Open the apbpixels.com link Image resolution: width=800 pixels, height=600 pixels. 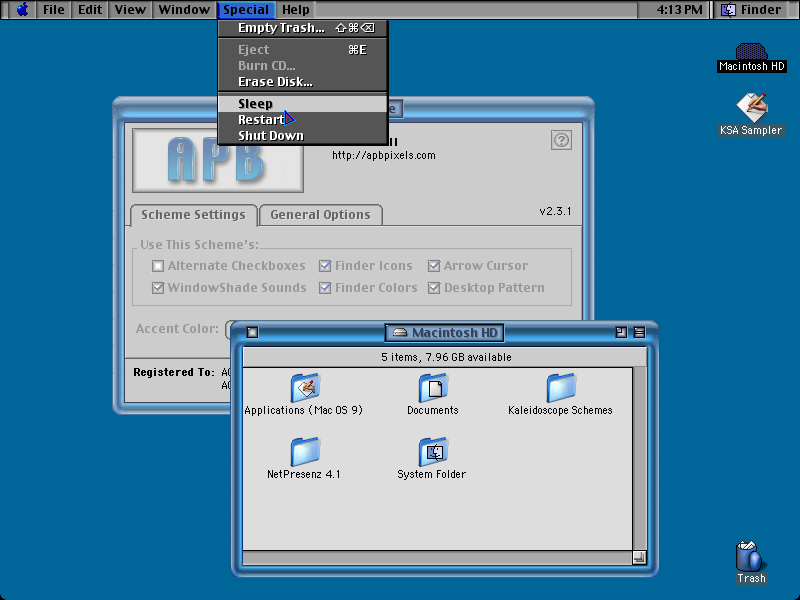pos(384,155)
